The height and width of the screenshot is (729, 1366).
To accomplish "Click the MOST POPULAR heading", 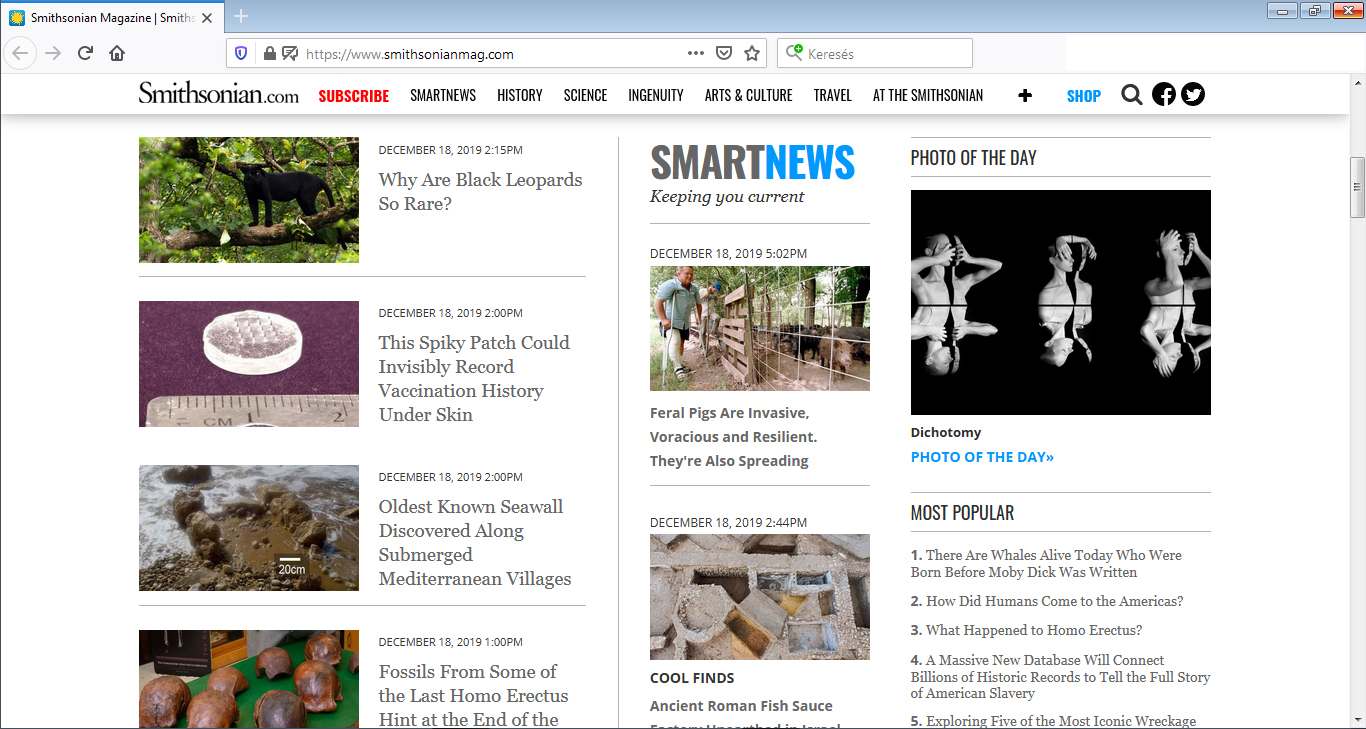I will point(962,513).
